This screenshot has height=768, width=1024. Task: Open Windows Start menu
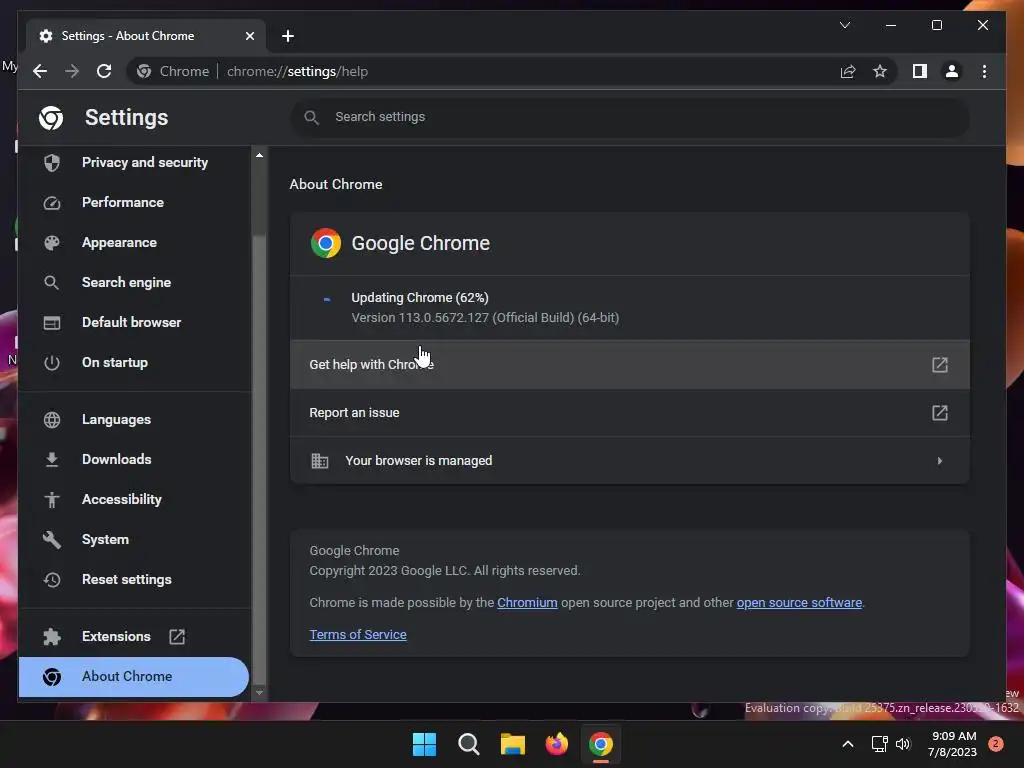(x=424, y=744)
